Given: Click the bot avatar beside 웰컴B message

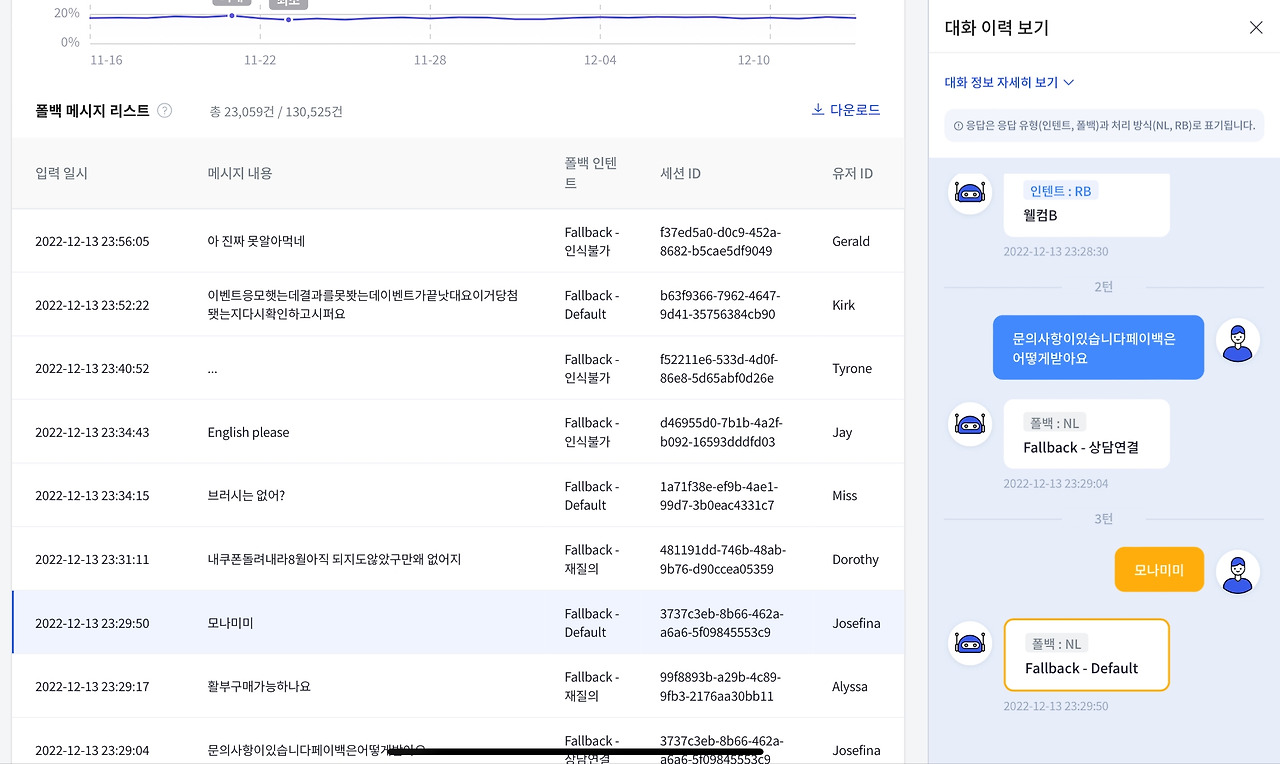Looking at the screenshot, I should point(969,193).
